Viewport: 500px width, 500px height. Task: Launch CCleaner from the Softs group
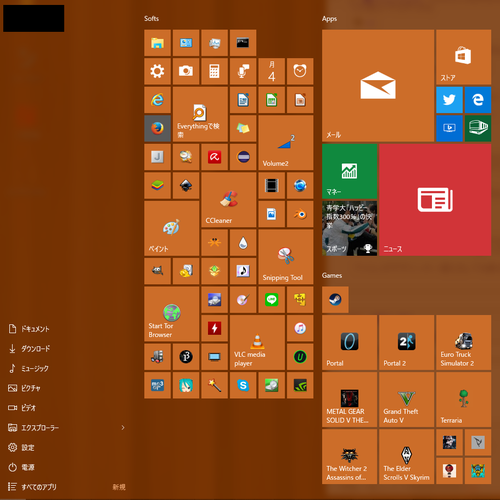(x=229, y=200)
